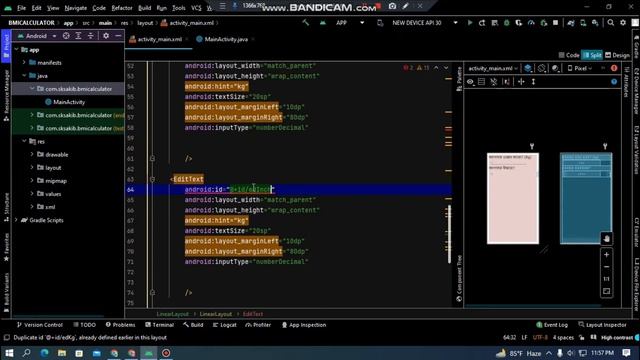Click the pan hand tool in preview

607,239
